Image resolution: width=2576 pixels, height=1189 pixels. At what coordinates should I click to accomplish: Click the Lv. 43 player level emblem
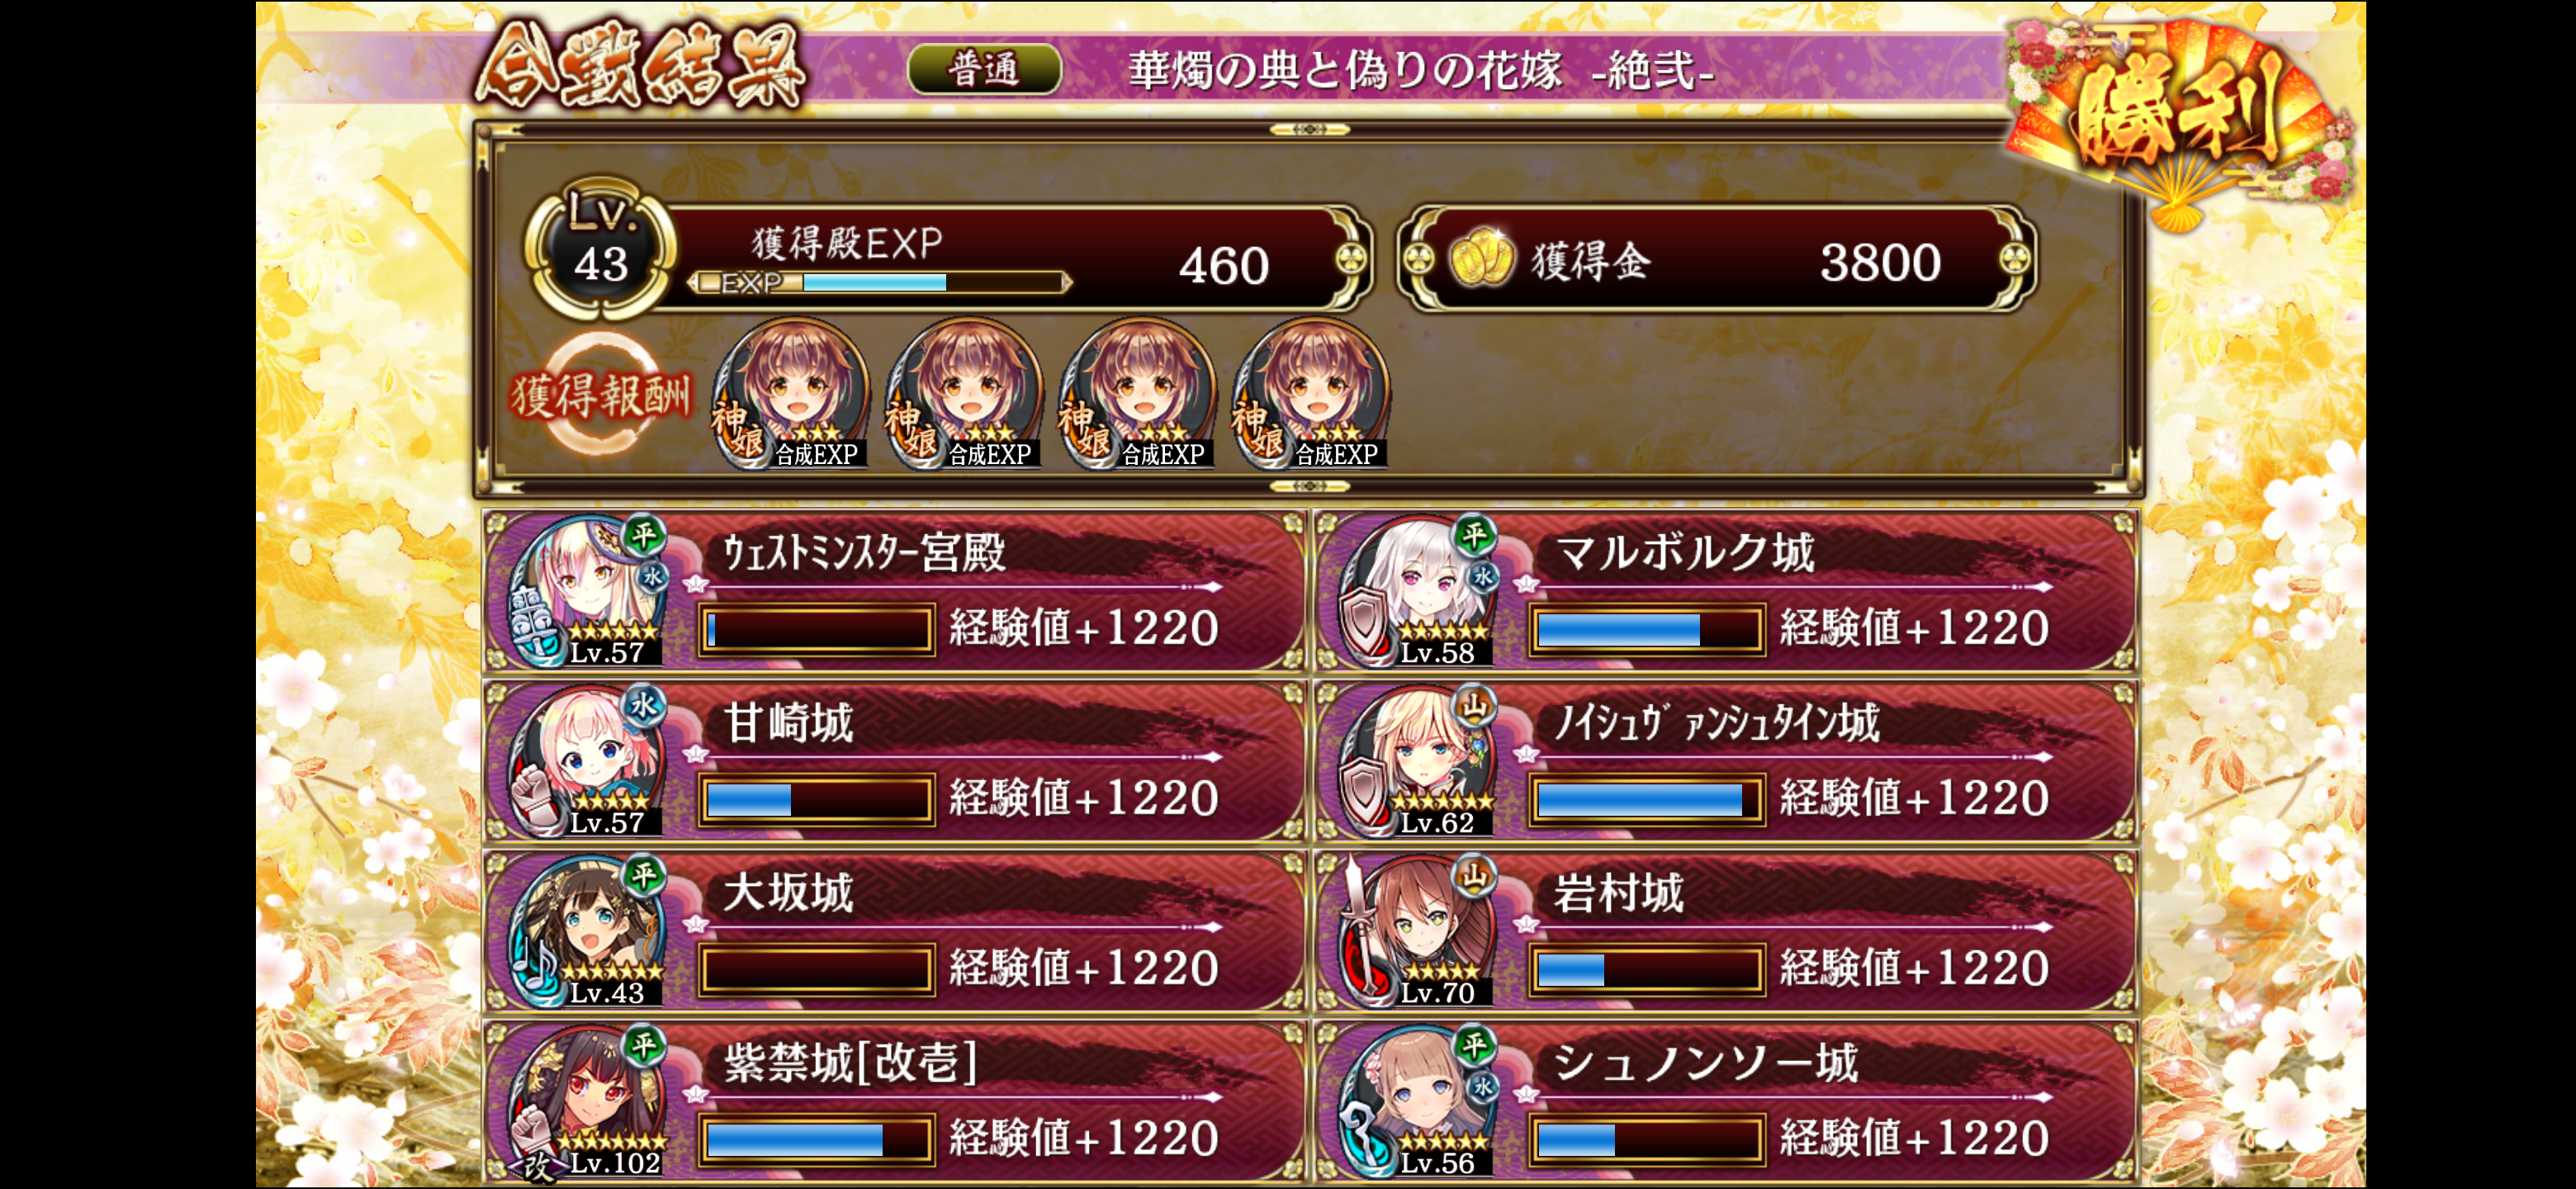click(x=600, y=247)
